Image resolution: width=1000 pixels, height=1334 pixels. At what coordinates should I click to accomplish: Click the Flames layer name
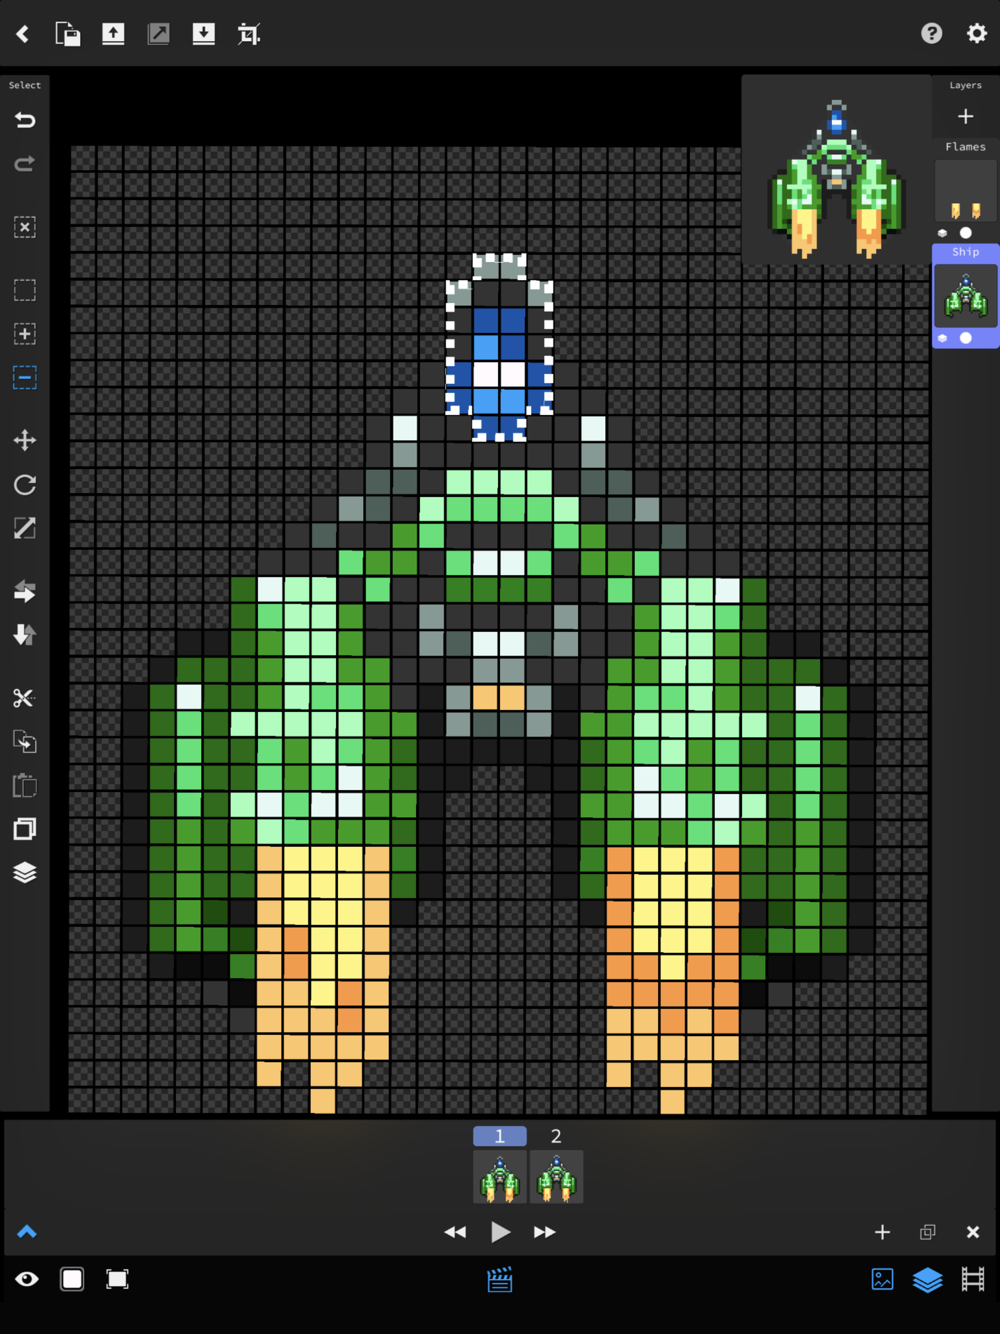click(965, 147)
